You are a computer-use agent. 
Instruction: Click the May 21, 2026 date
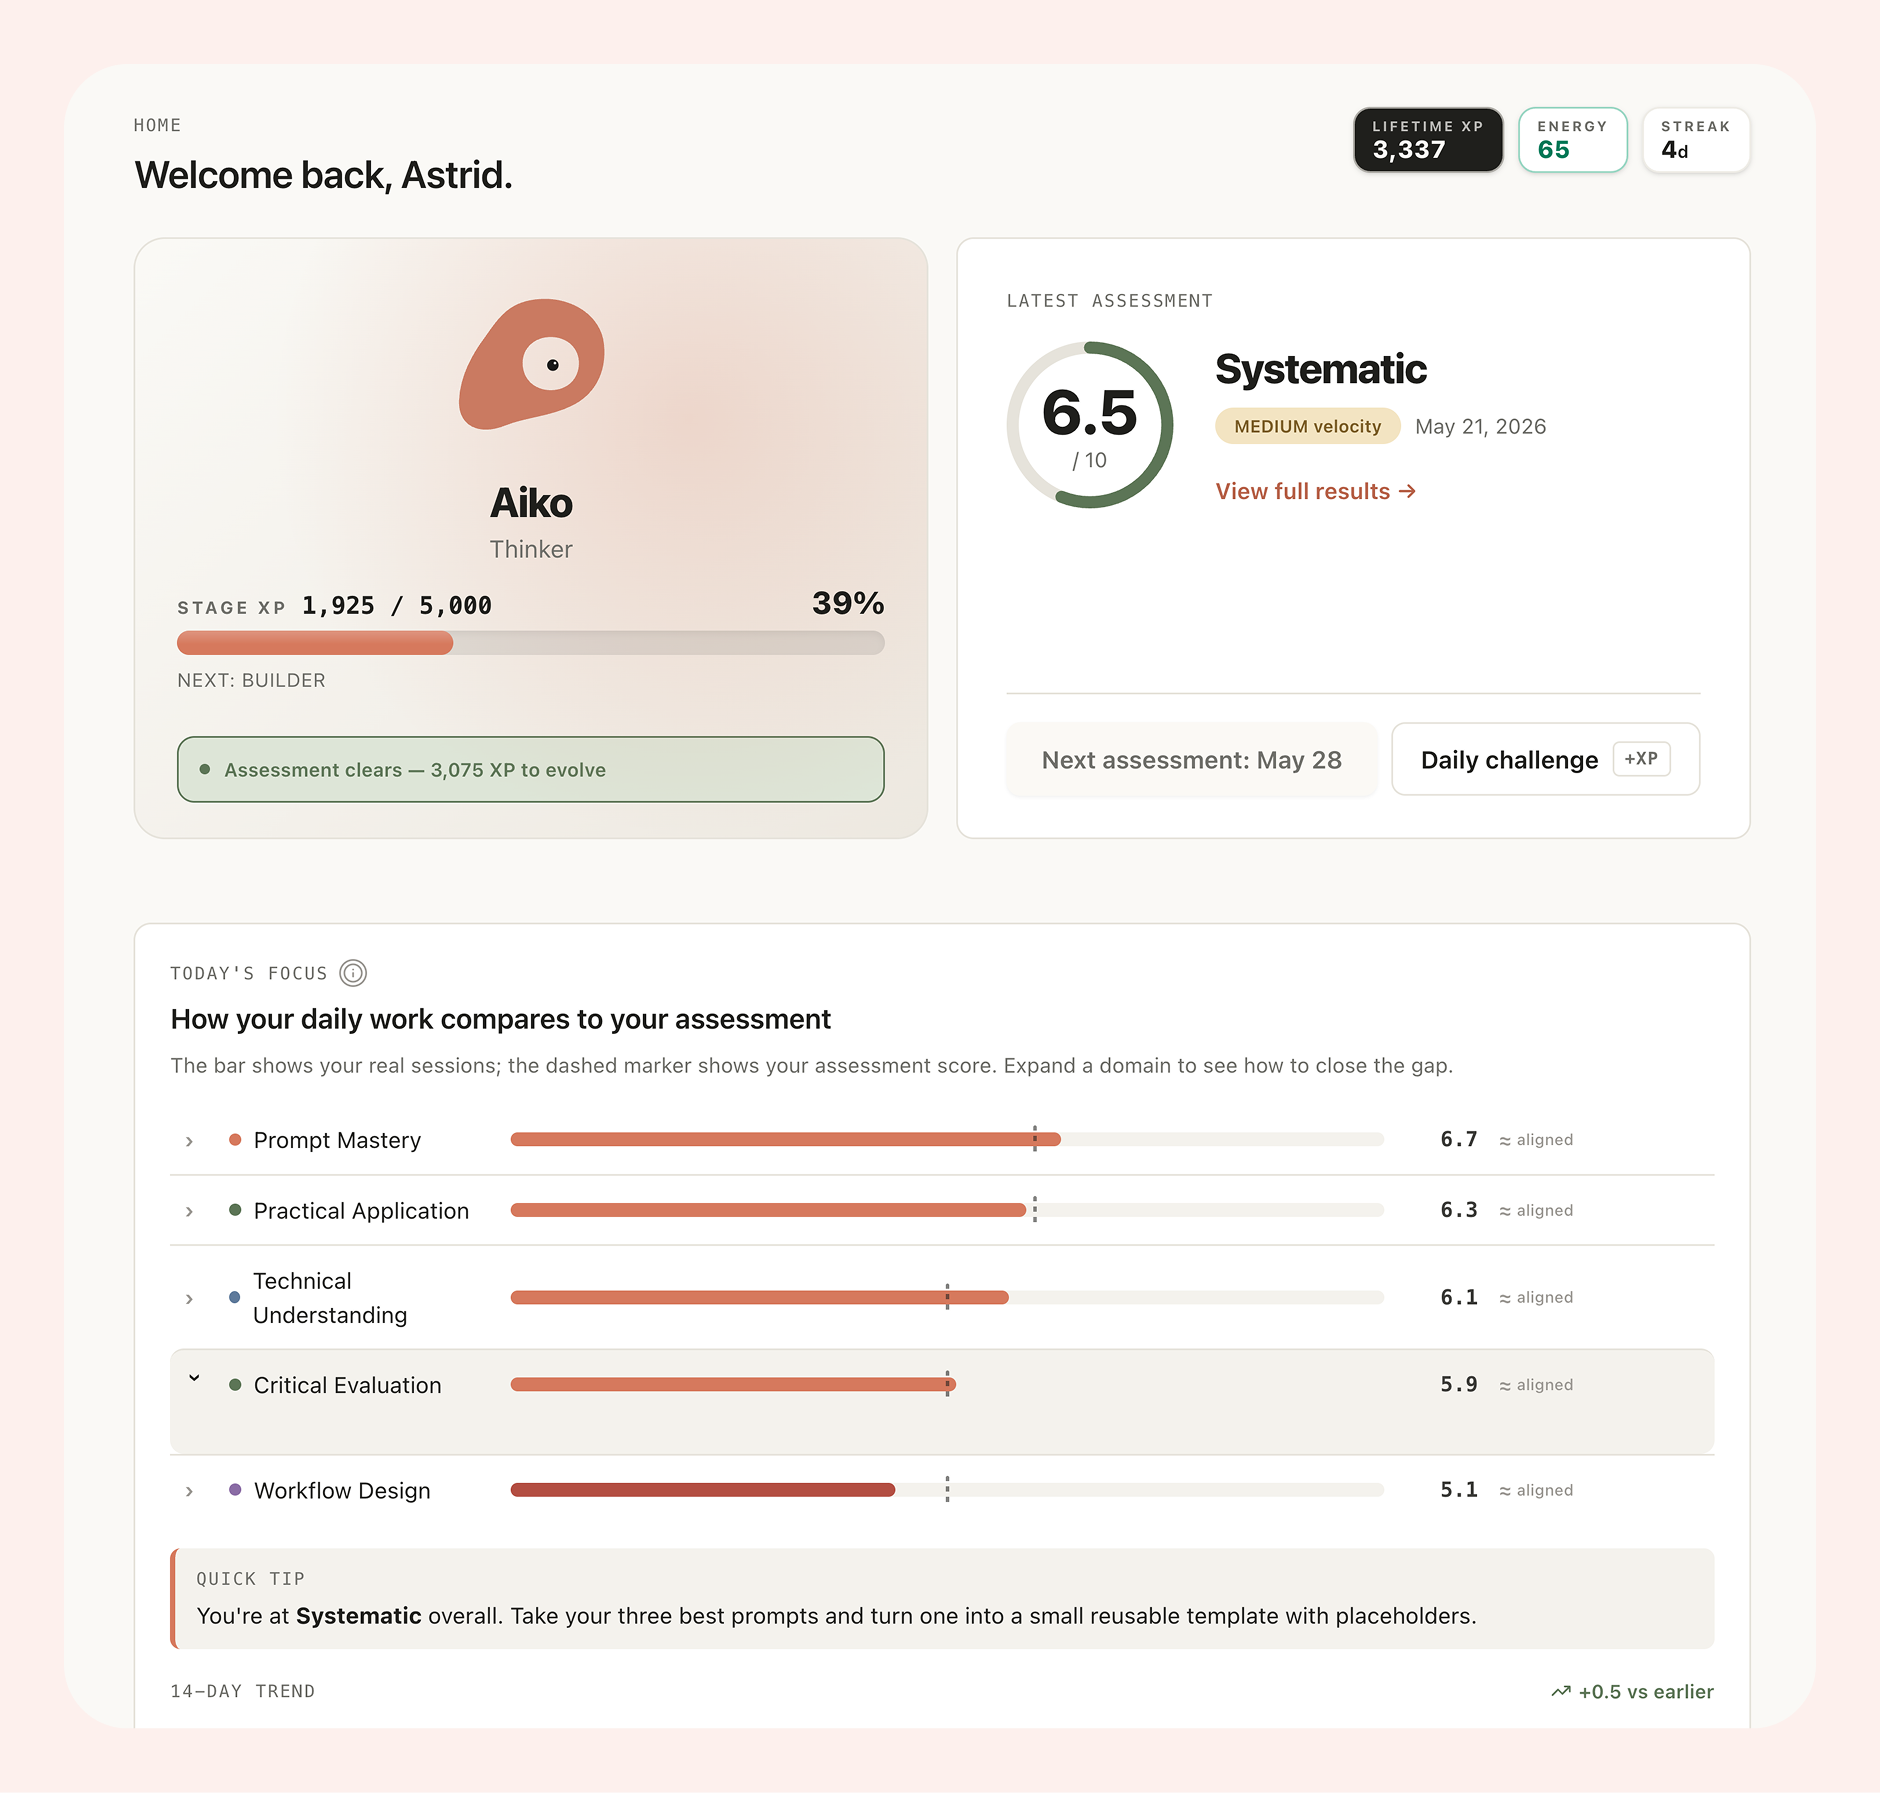coord(1480,426)
